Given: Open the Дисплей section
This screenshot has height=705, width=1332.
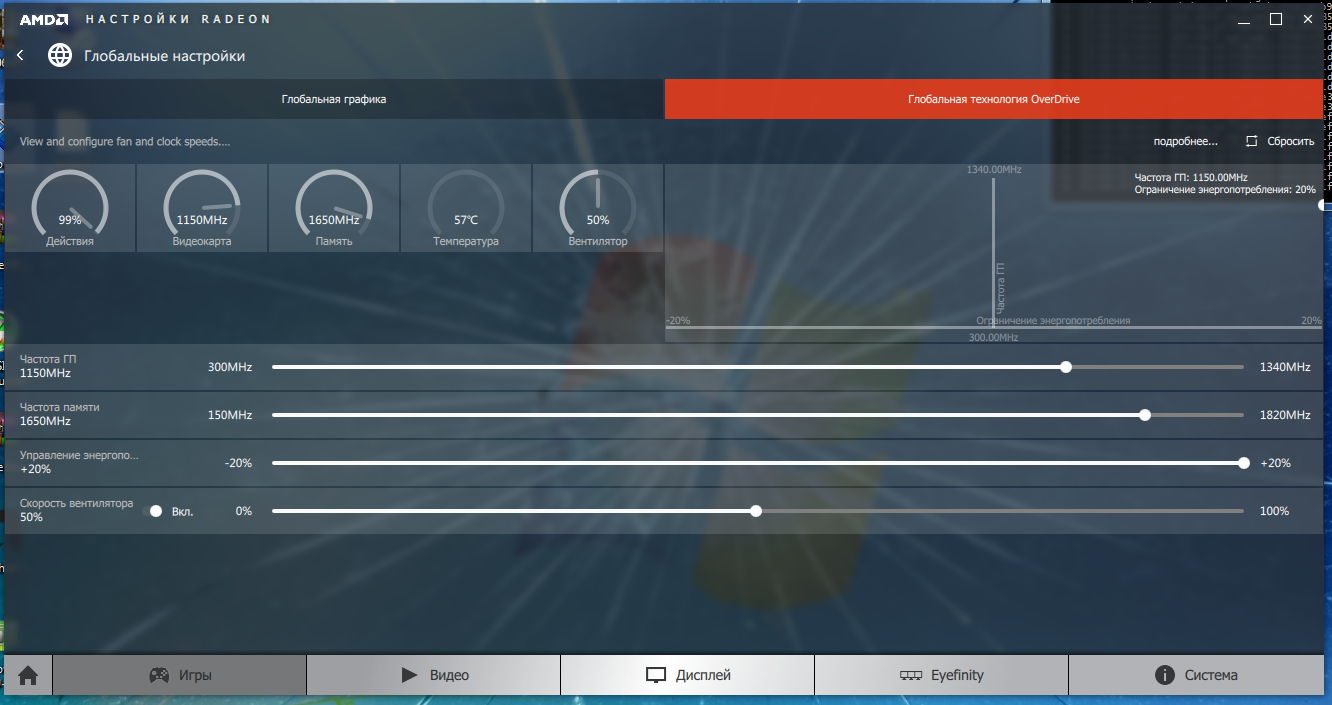Looking at the screenshot, I should [688, 675].
